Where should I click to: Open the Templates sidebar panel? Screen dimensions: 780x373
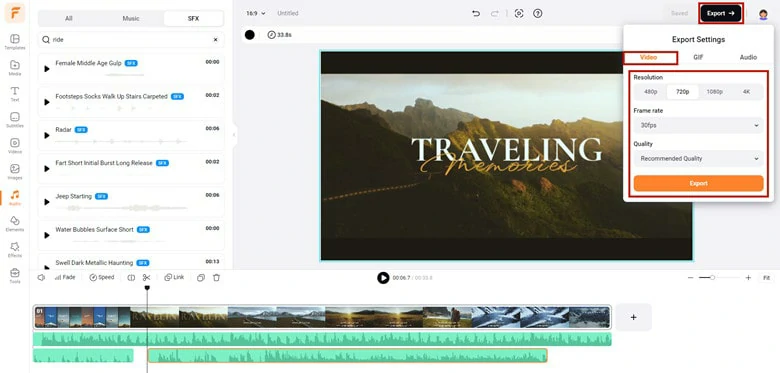(14, 42)
